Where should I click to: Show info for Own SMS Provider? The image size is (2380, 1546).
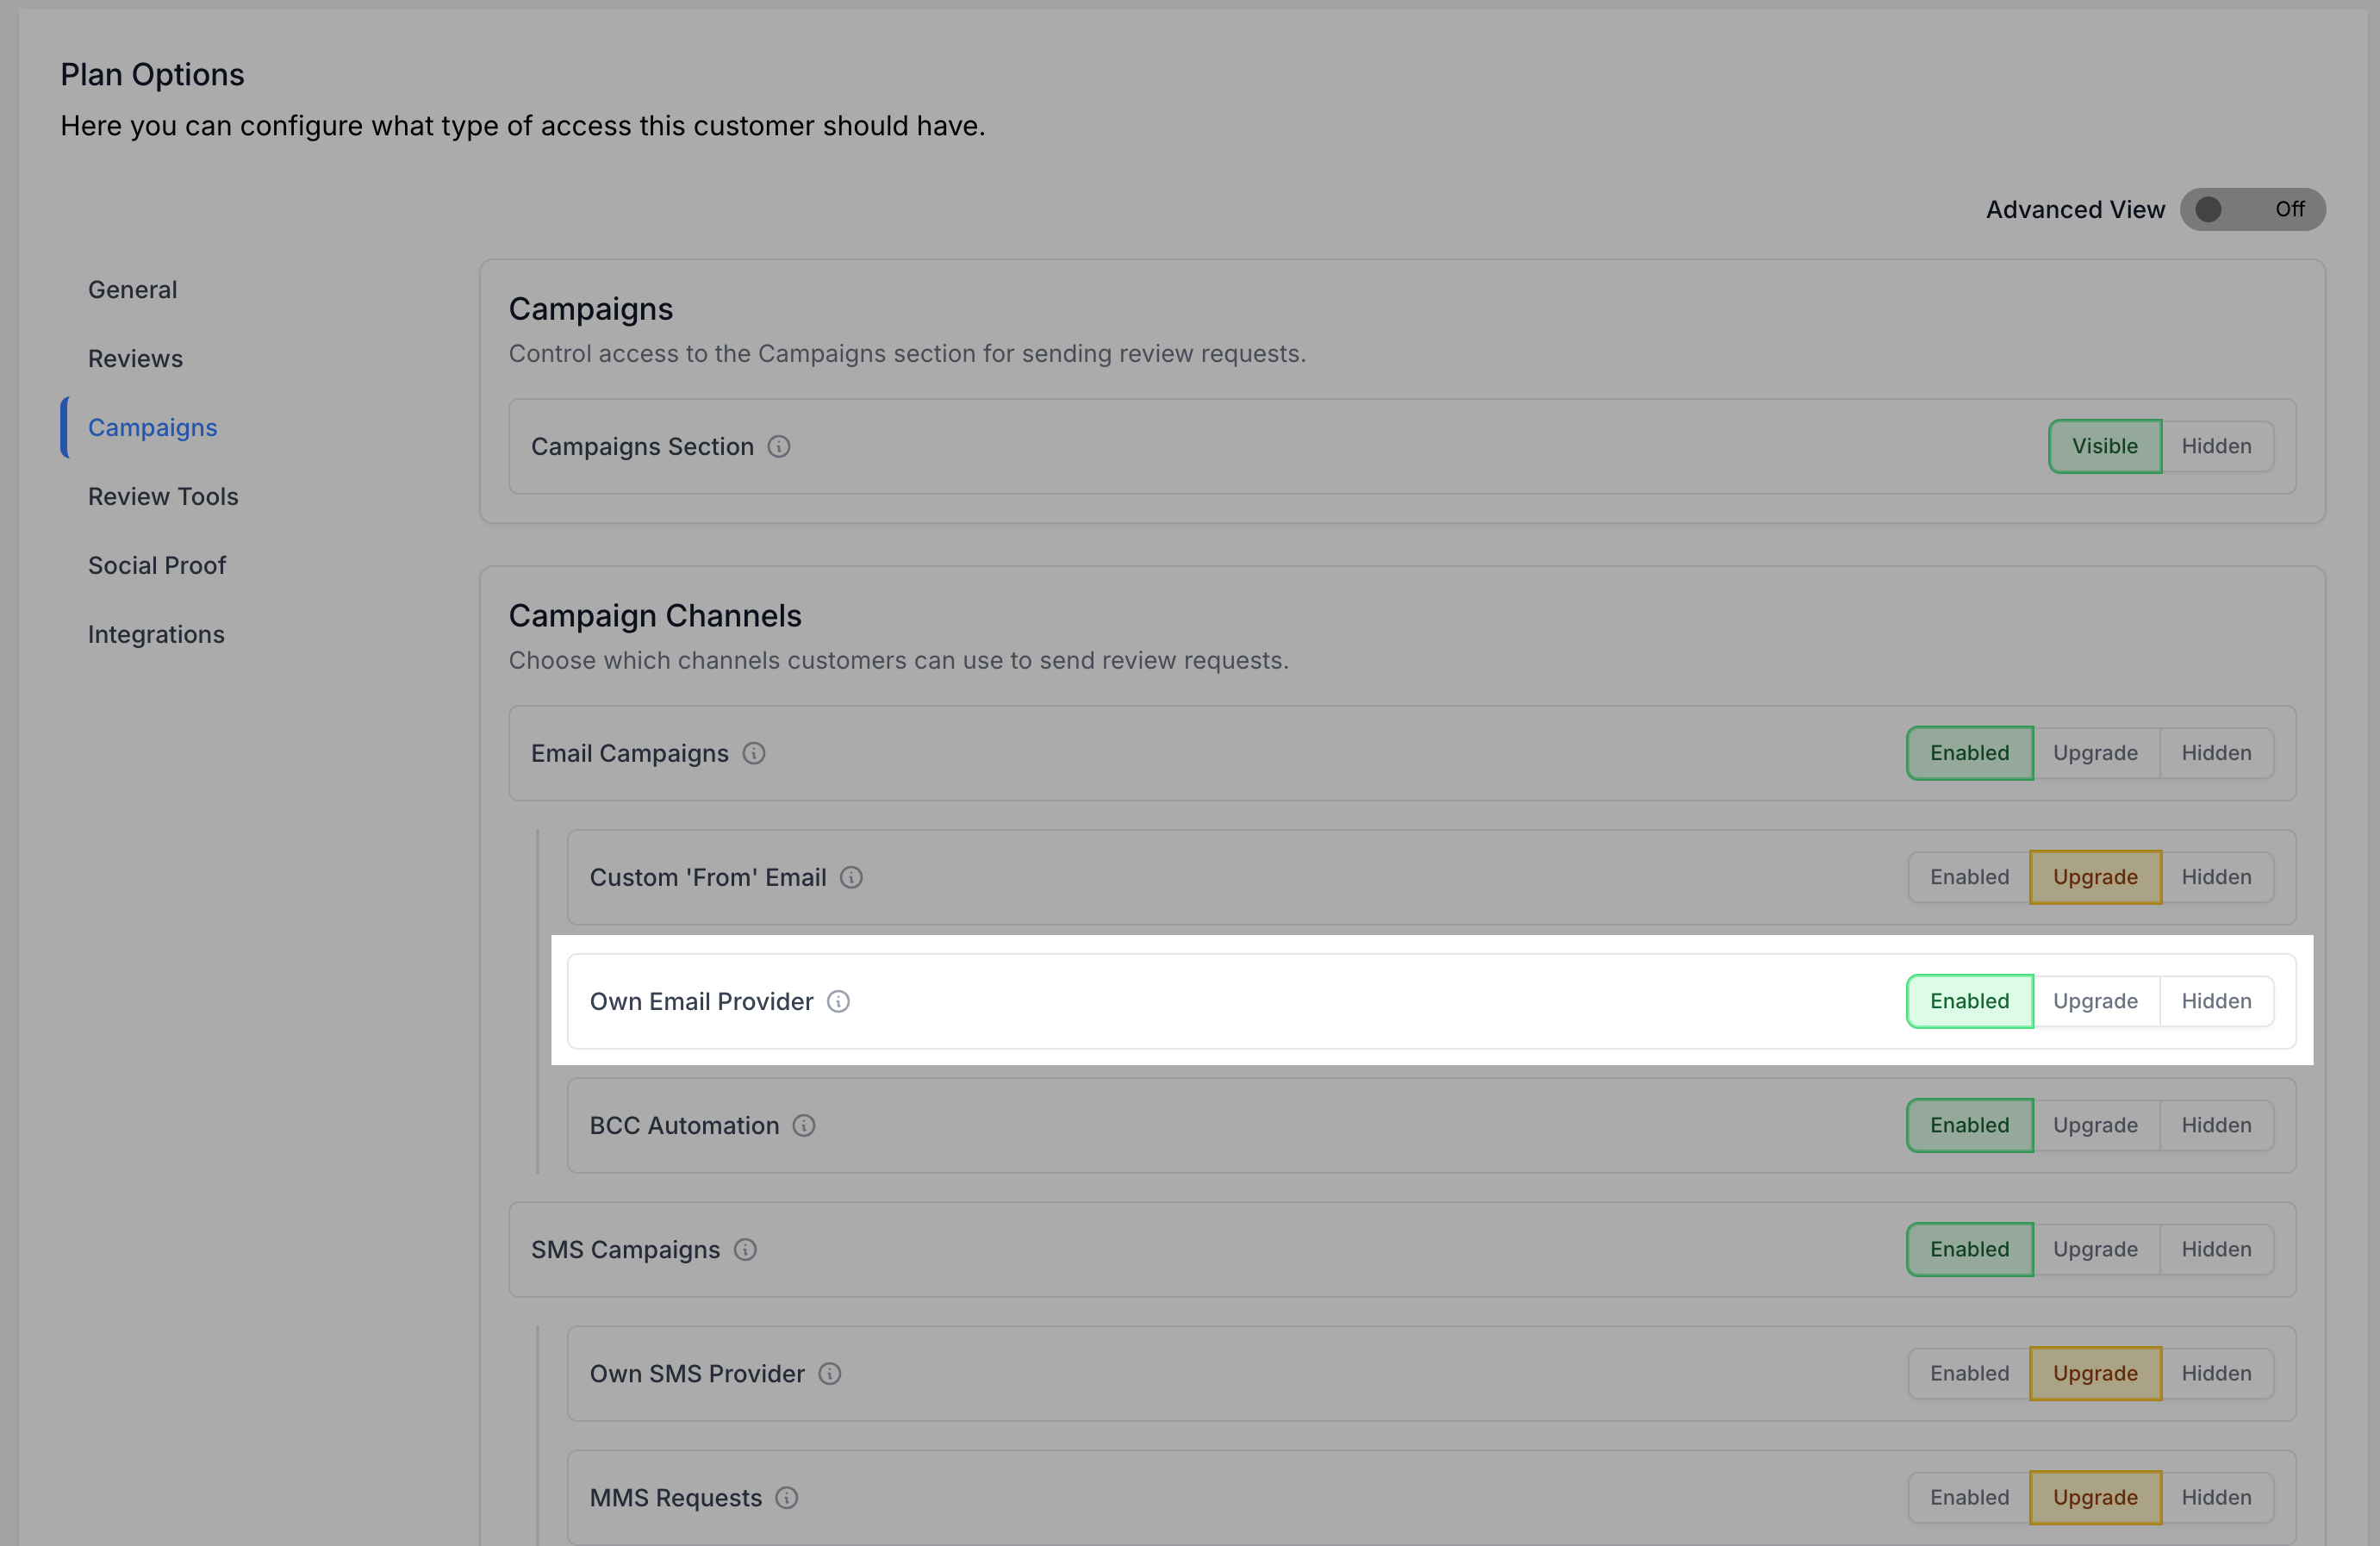click(829, 1373)
